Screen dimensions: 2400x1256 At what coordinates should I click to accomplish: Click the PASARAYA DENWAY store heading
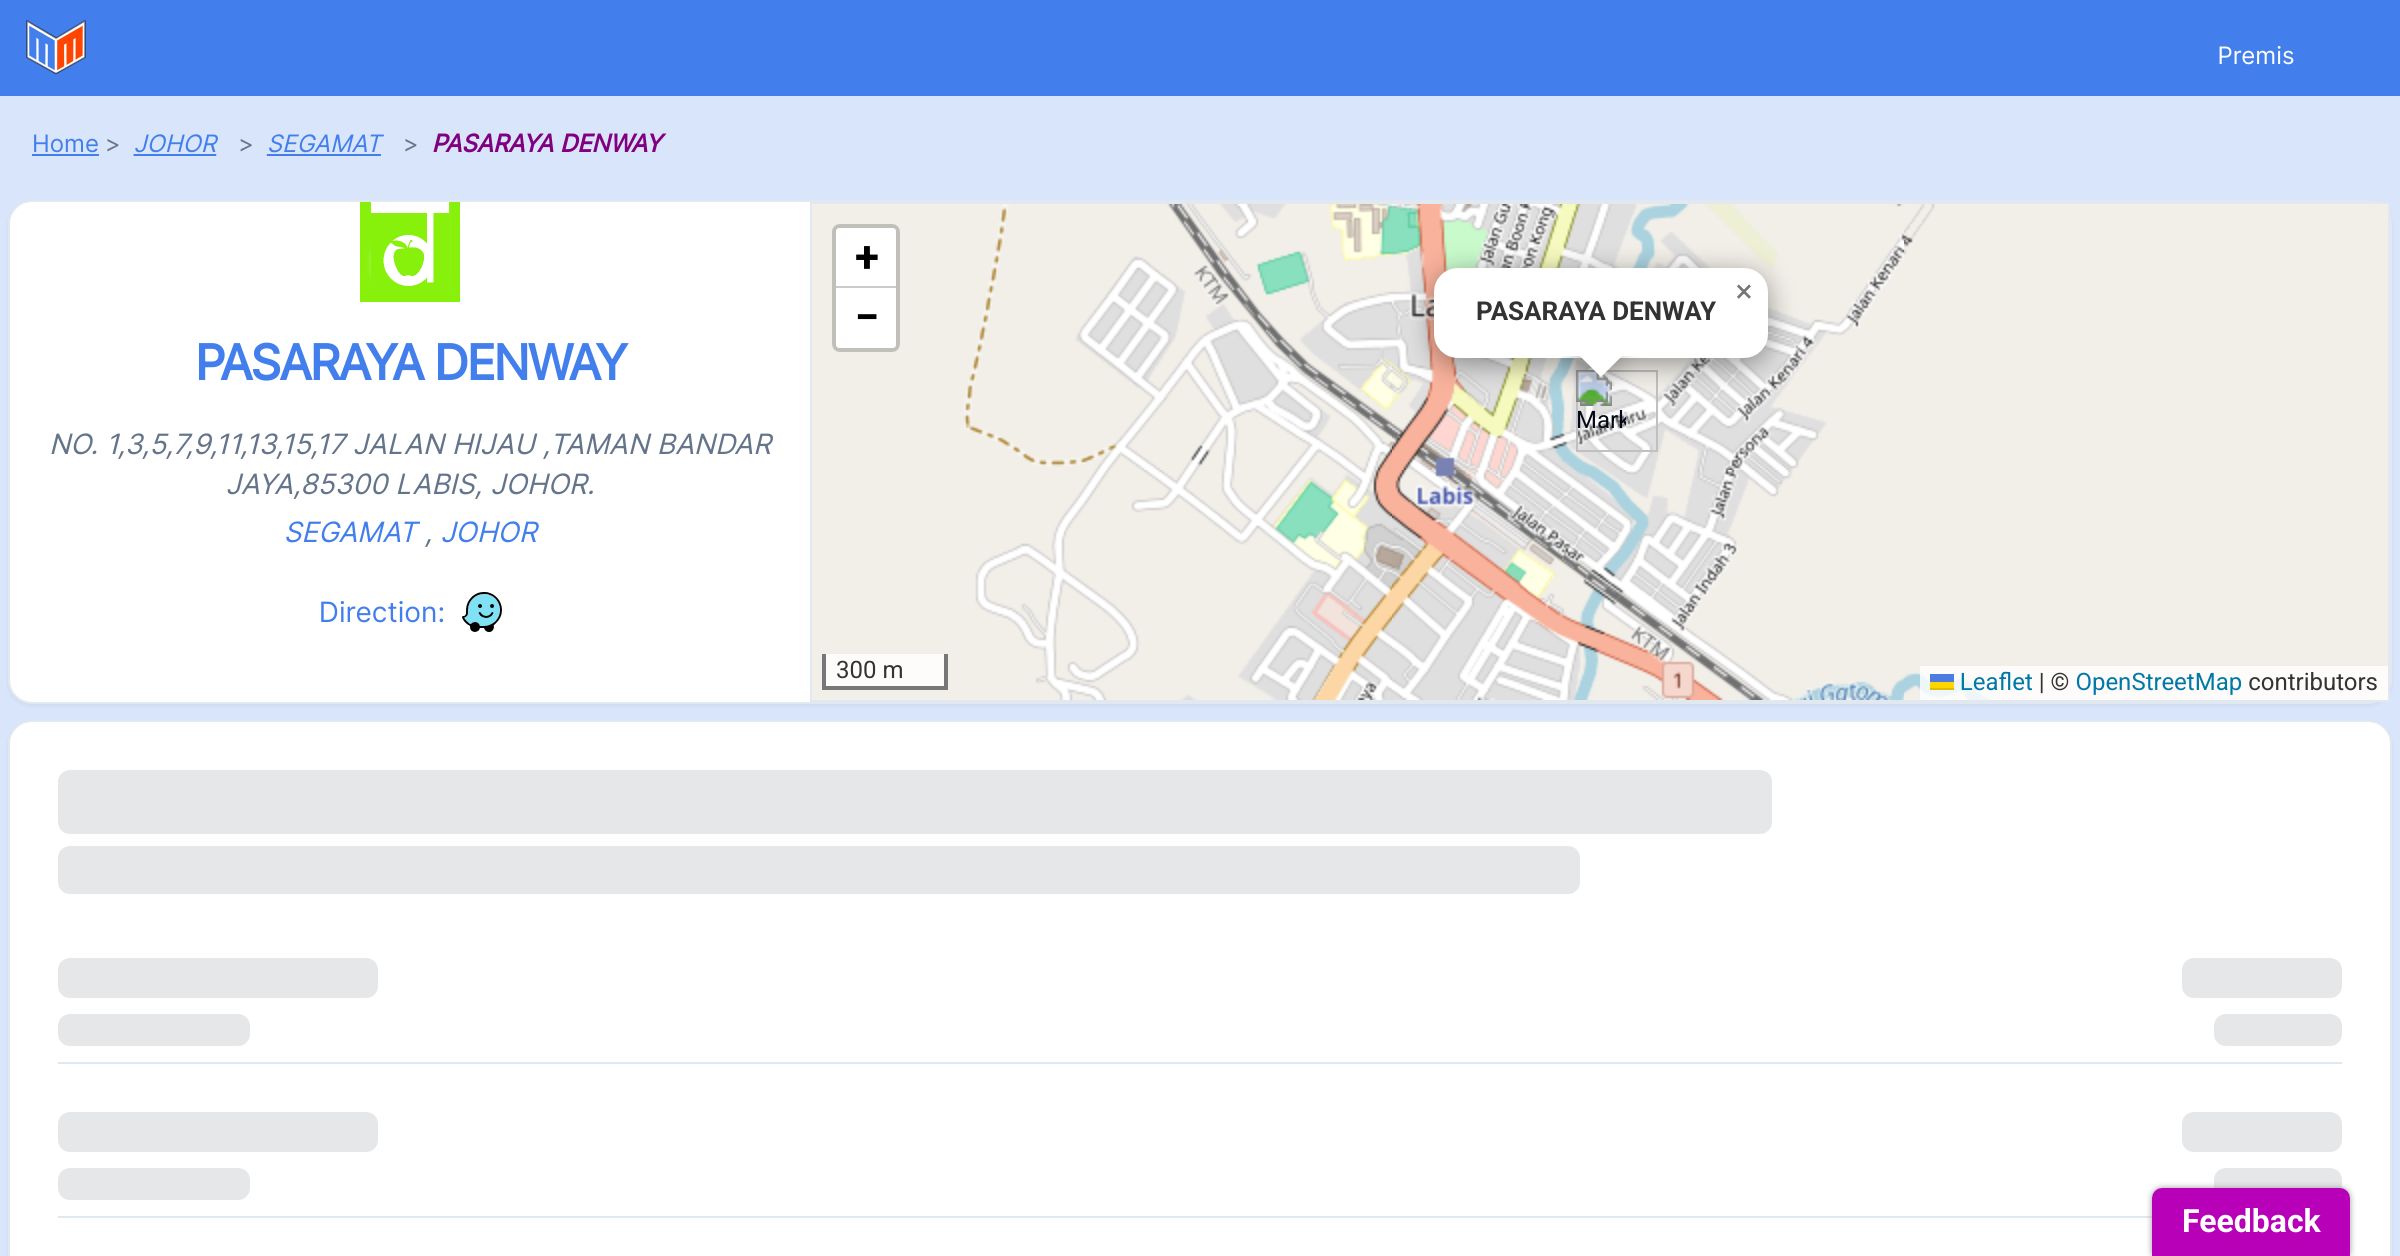coord(410,362)
